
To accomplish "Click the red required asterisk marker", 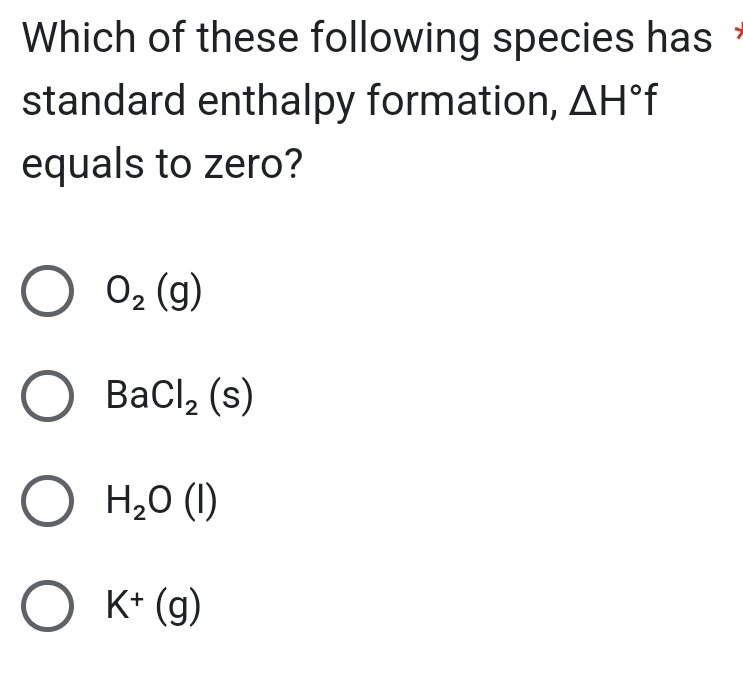I will [x=736, y=38].
